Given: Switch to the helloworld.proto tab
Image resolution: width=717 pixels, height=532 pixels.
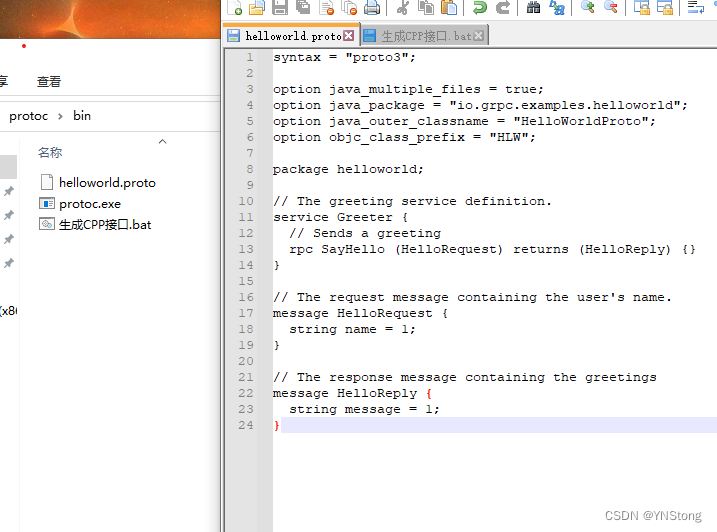Looking at the screenshot, I should pyautogui.click(x=293, y=36).
